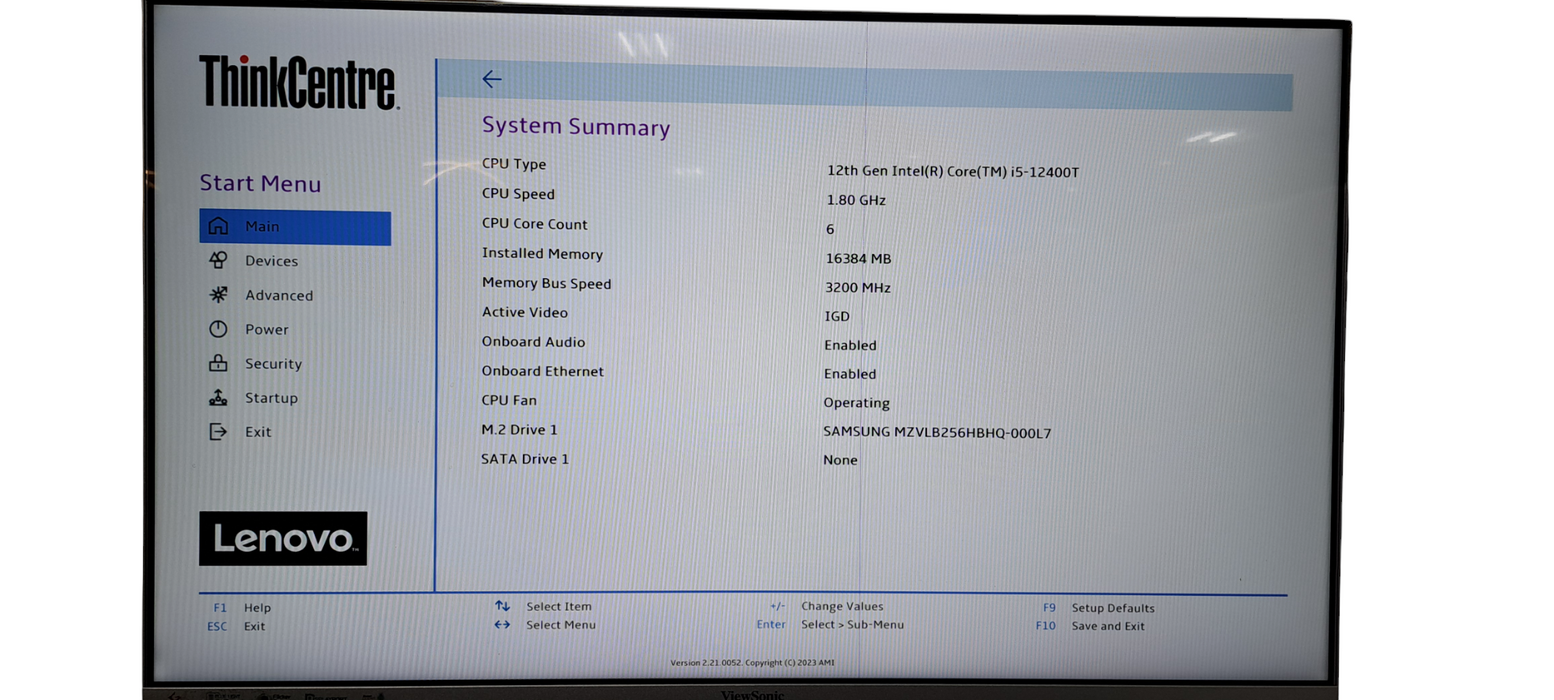Image resolution: width=1554 pixels, height=700 pixels.
Task: Click the 16384 MB value
Action: pyautogui.click(x=858, y=258)
